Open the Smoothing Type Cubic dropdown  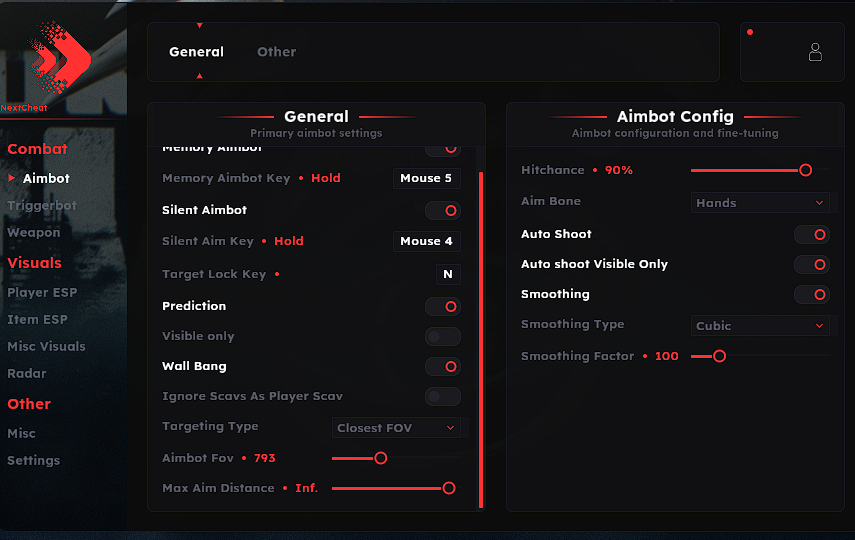[x=761, y=326]
